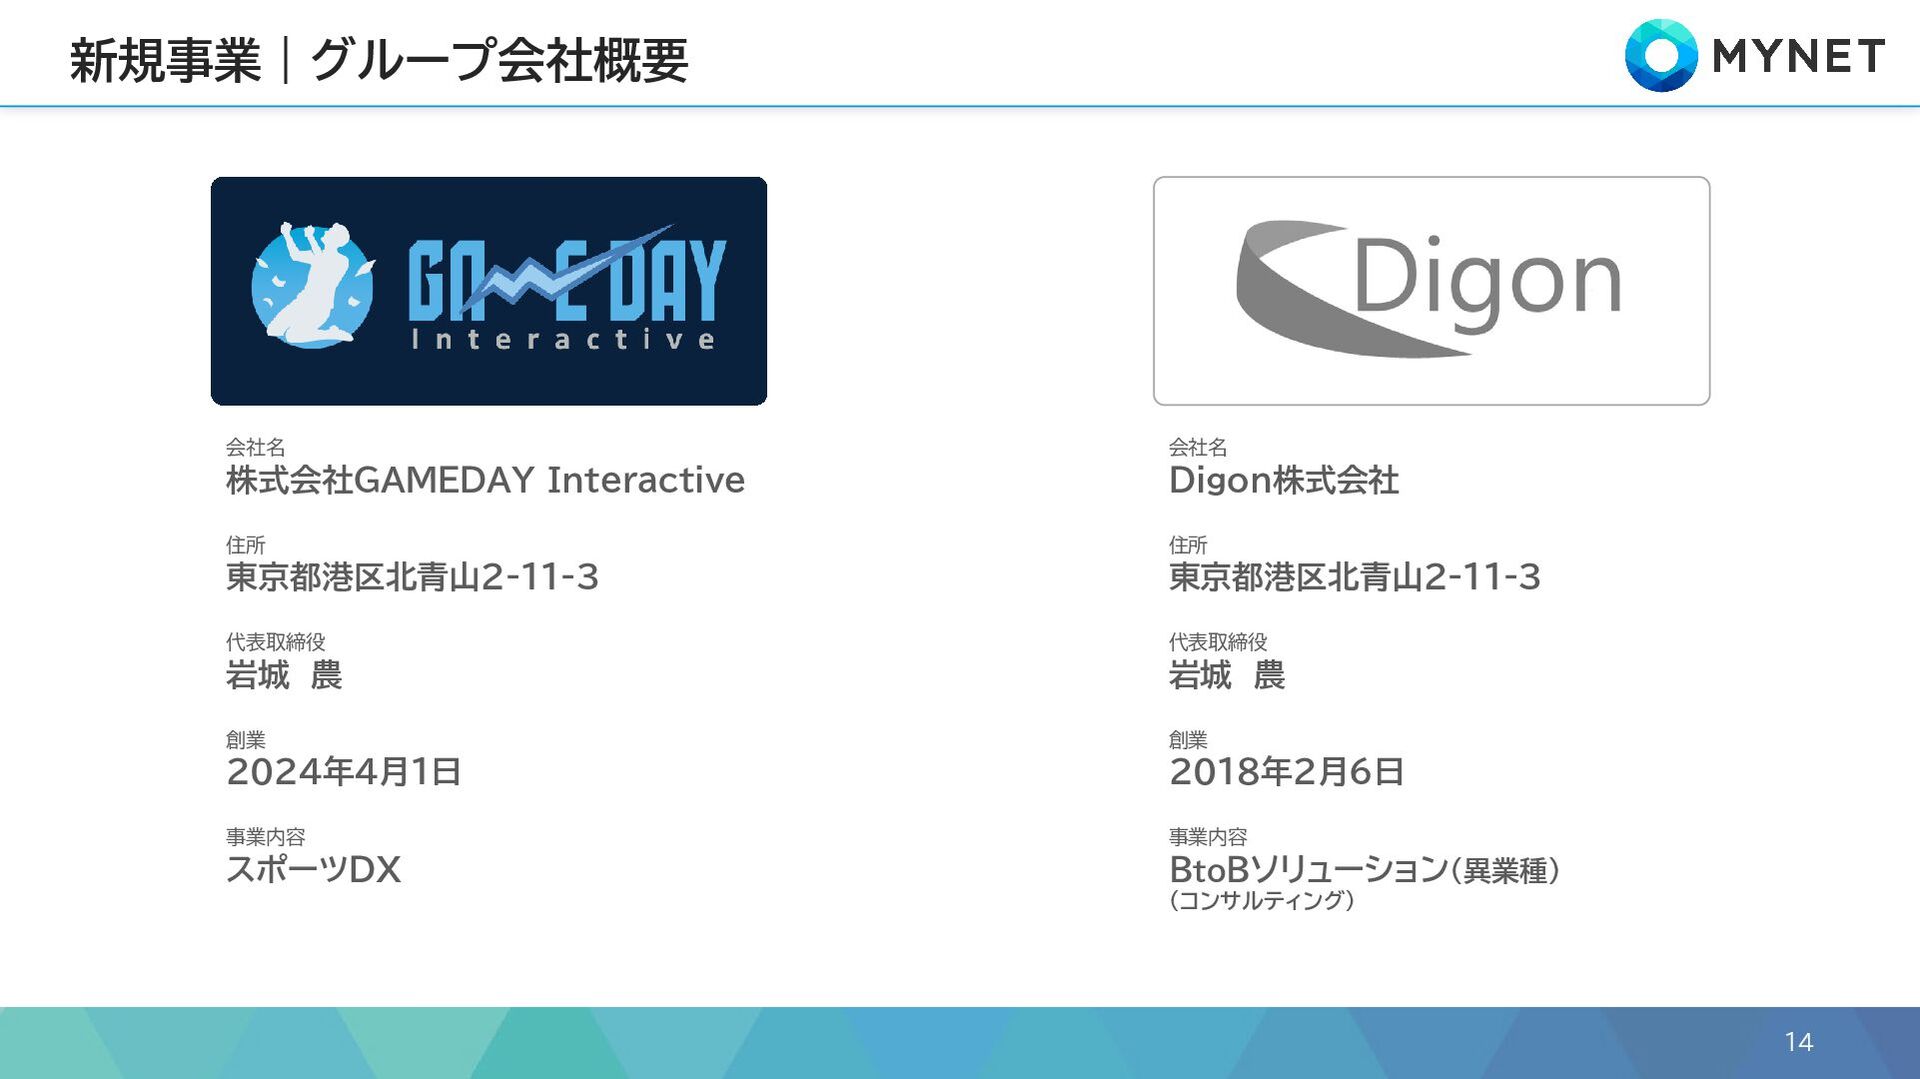
Task: Select the text Digon株式会社
Action: [1284, 480]
